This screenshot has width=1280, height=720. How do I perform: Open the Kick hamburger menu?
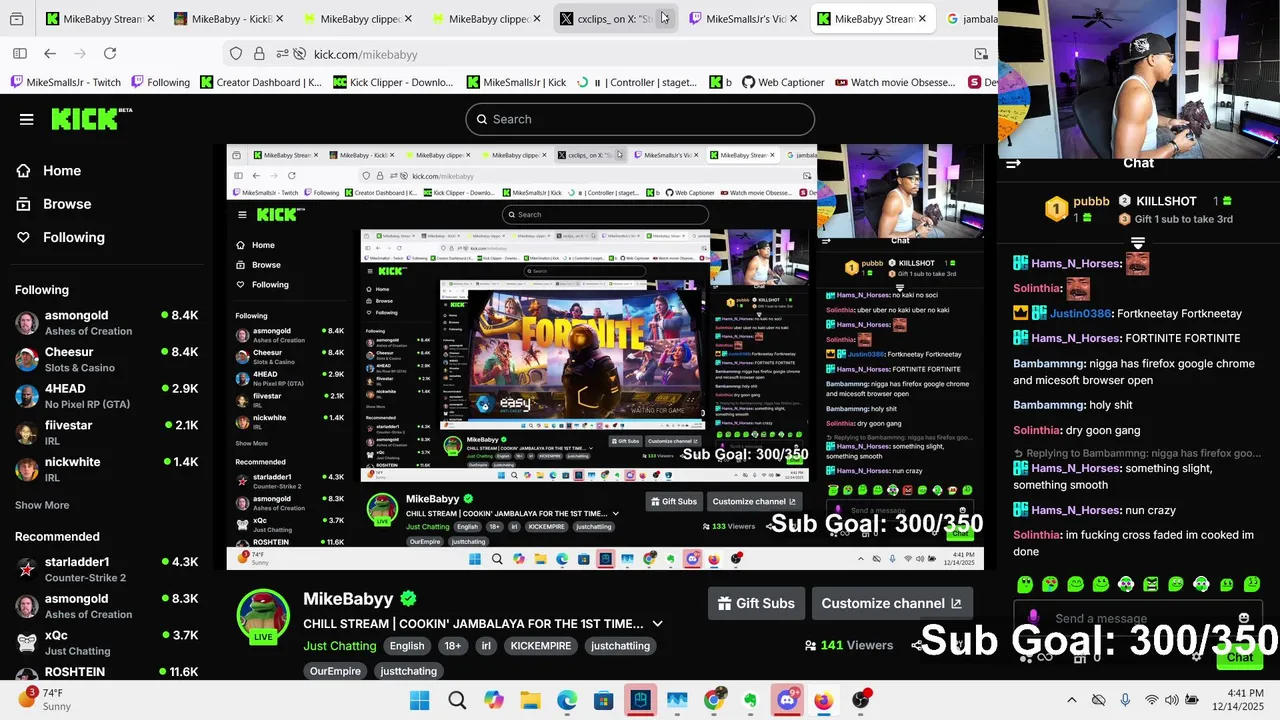pos(26,119)
